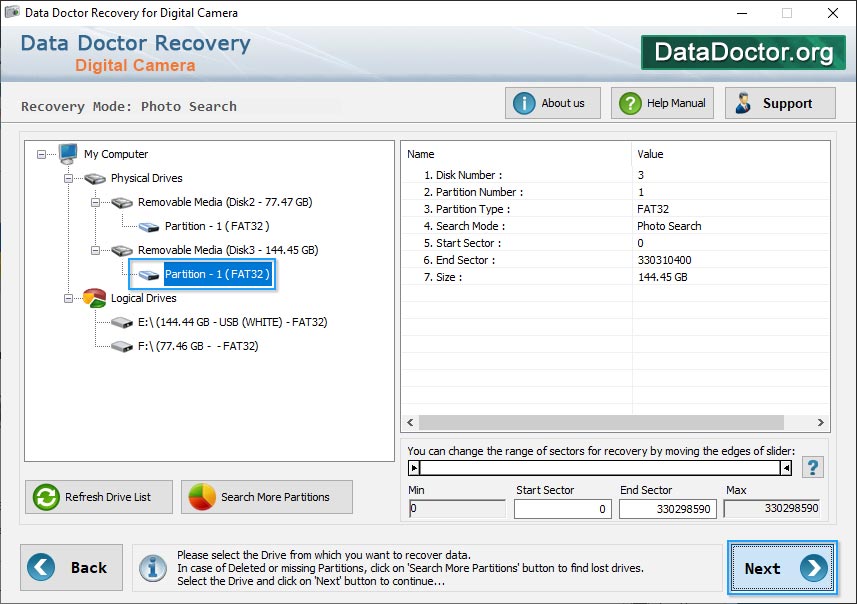Screen dimensions: 857x604
Task: Click the details table horizontal scrollbar thumb
Action: 601,423
